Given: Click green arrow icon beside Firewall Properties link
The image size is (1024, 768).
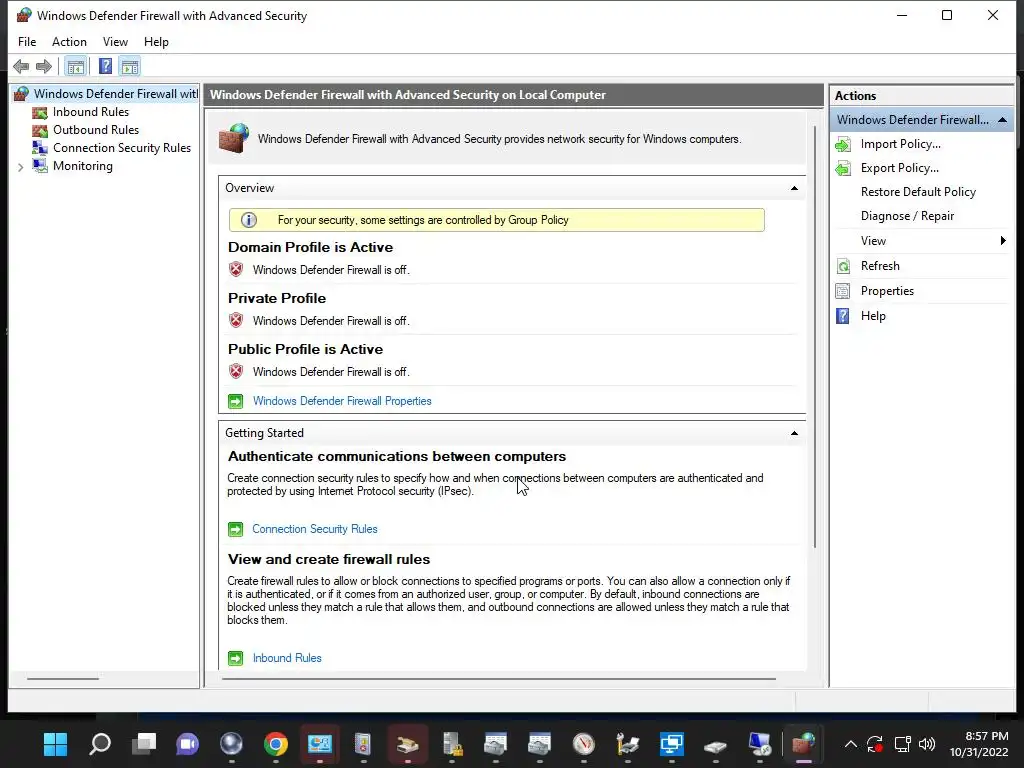Looking at the screenshot, I should pyautogui.click(x=235, y=401).
